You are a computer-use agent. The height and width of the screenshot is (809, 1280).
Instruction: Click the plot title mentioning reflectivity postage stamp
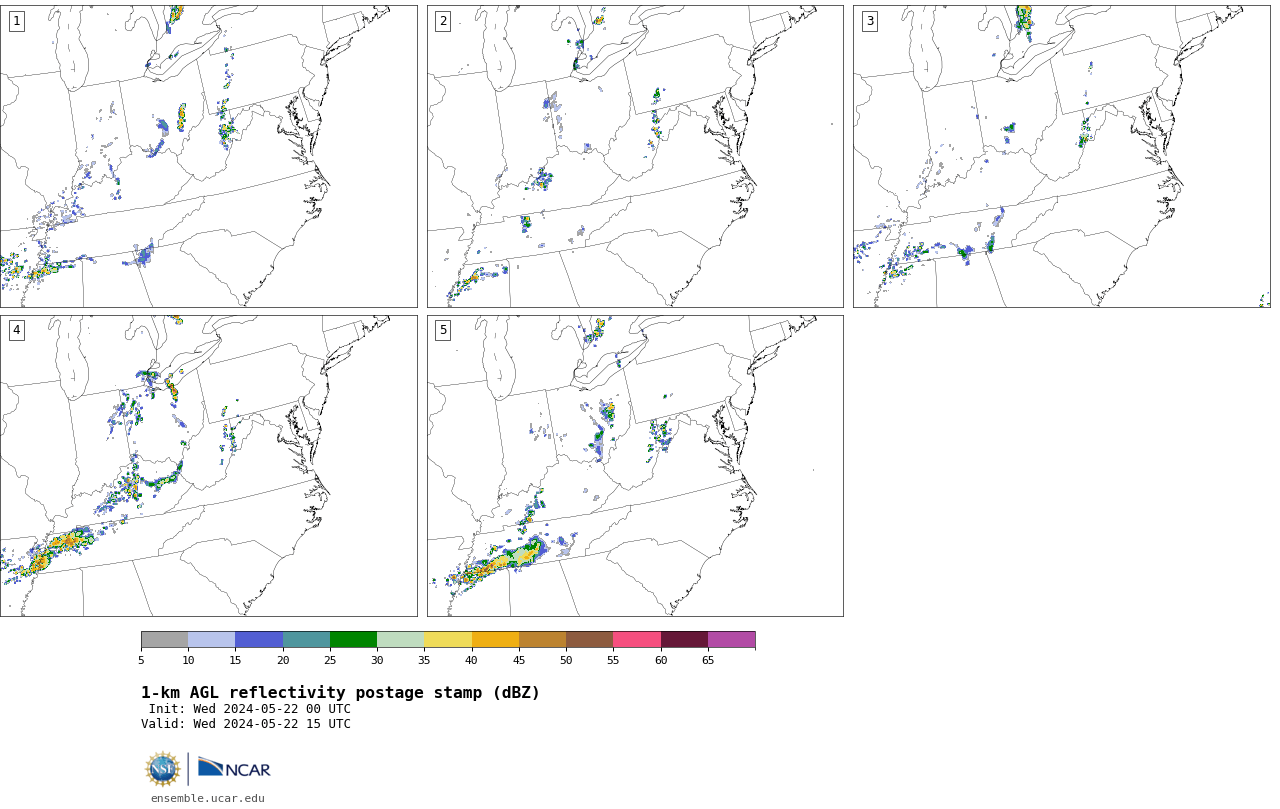coord(340,693)
